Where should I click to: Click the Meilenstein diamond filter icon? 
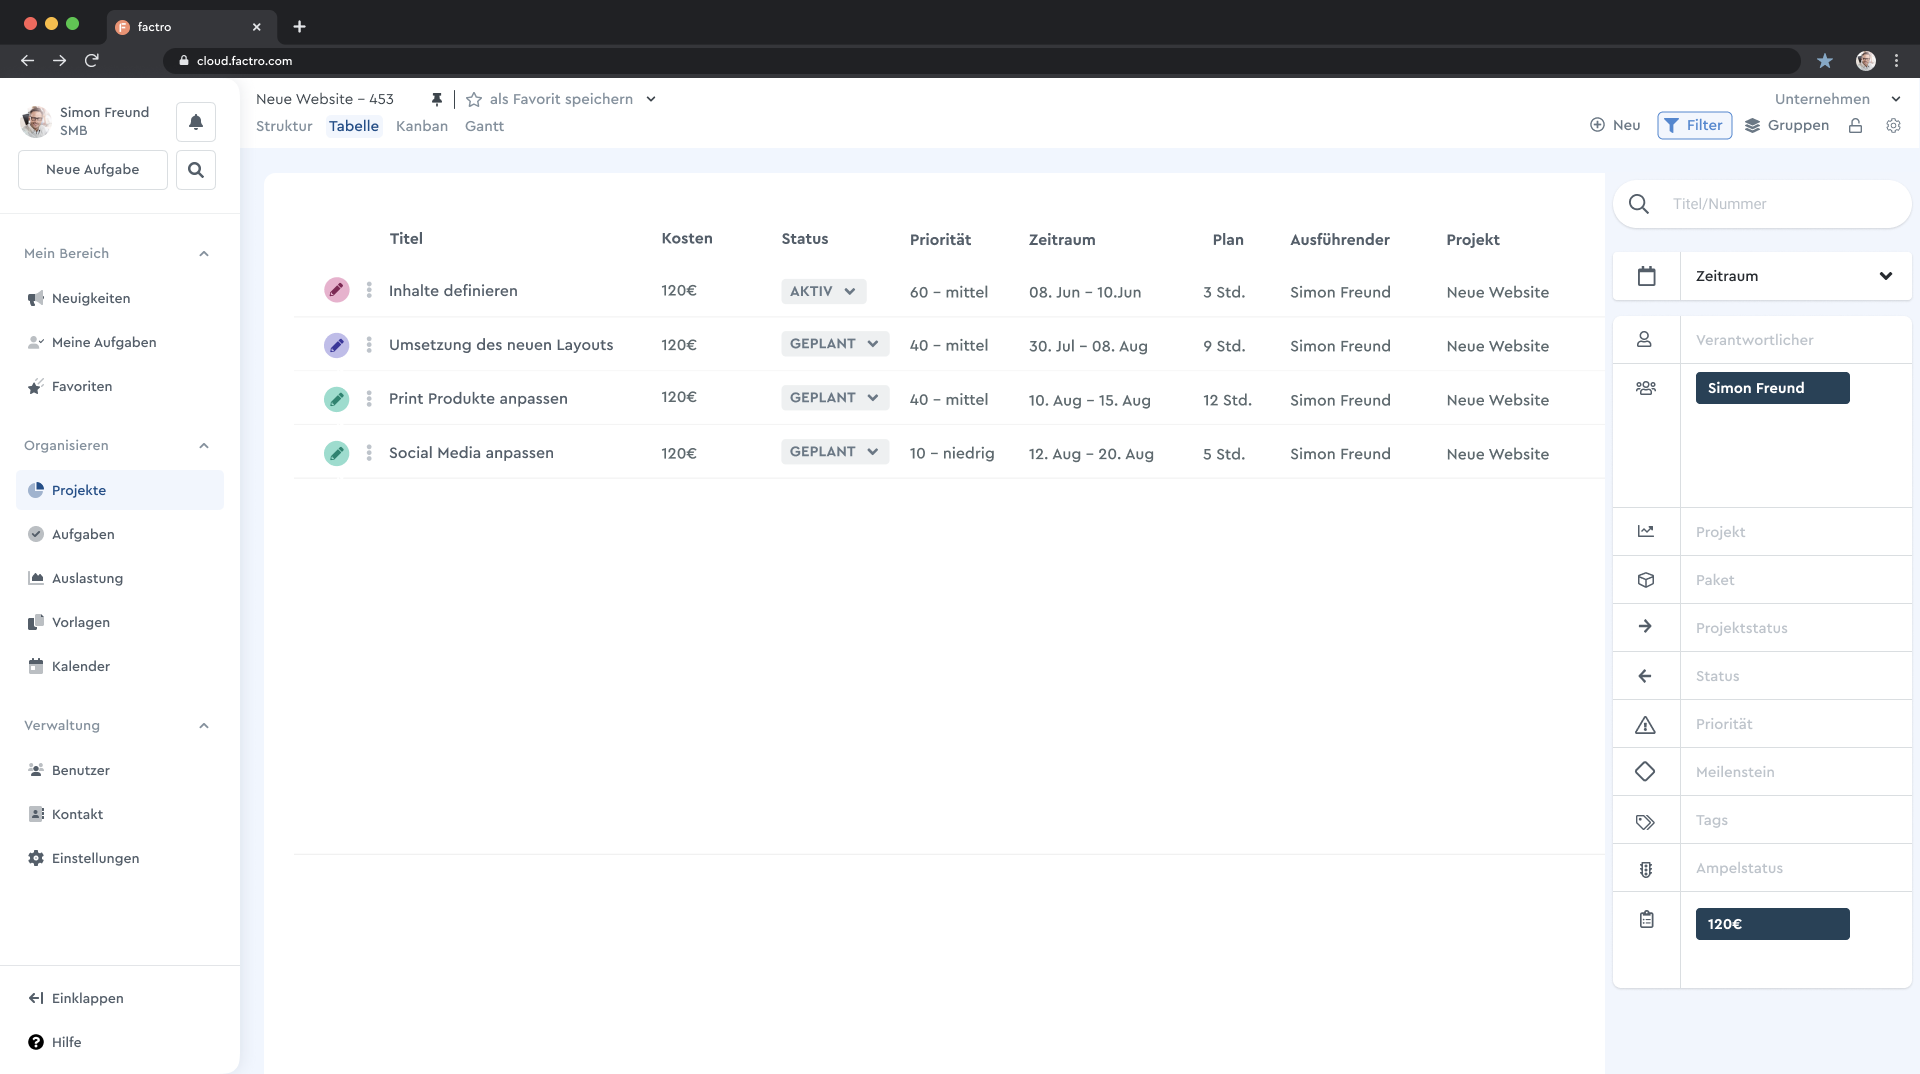tap(1645, 771)
